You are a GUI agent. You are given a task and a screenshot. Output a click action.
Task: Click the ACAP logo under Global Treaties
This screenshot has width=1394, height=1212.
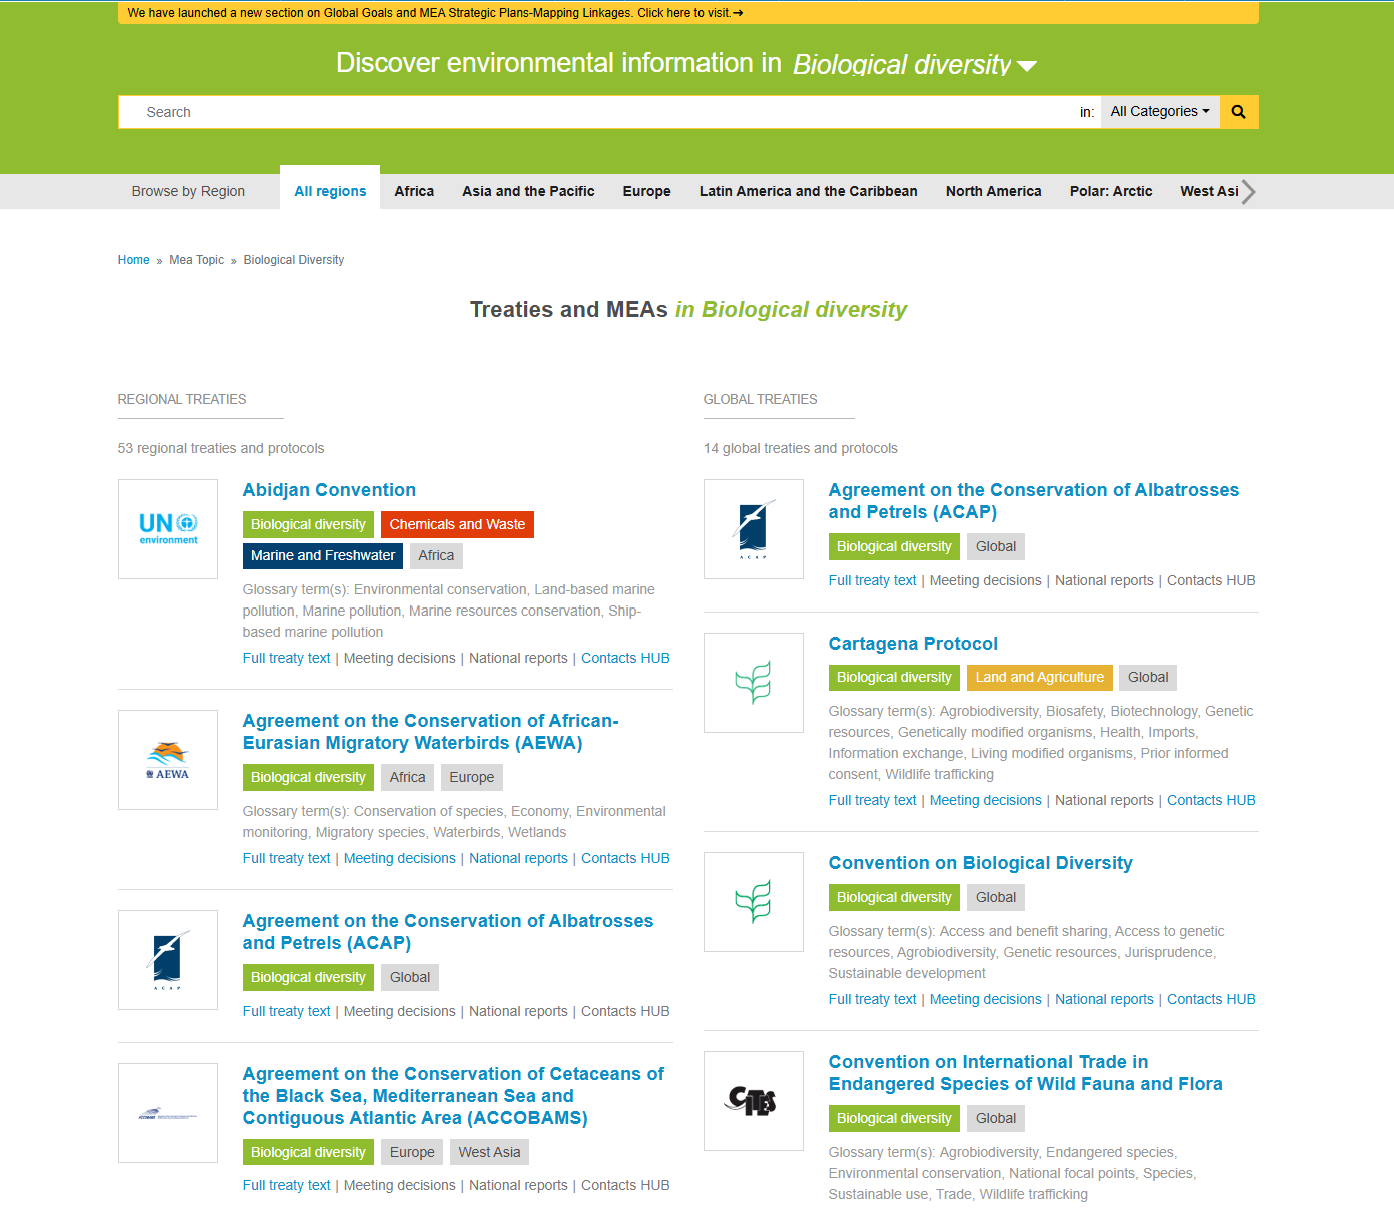click(x=753, y=529)
